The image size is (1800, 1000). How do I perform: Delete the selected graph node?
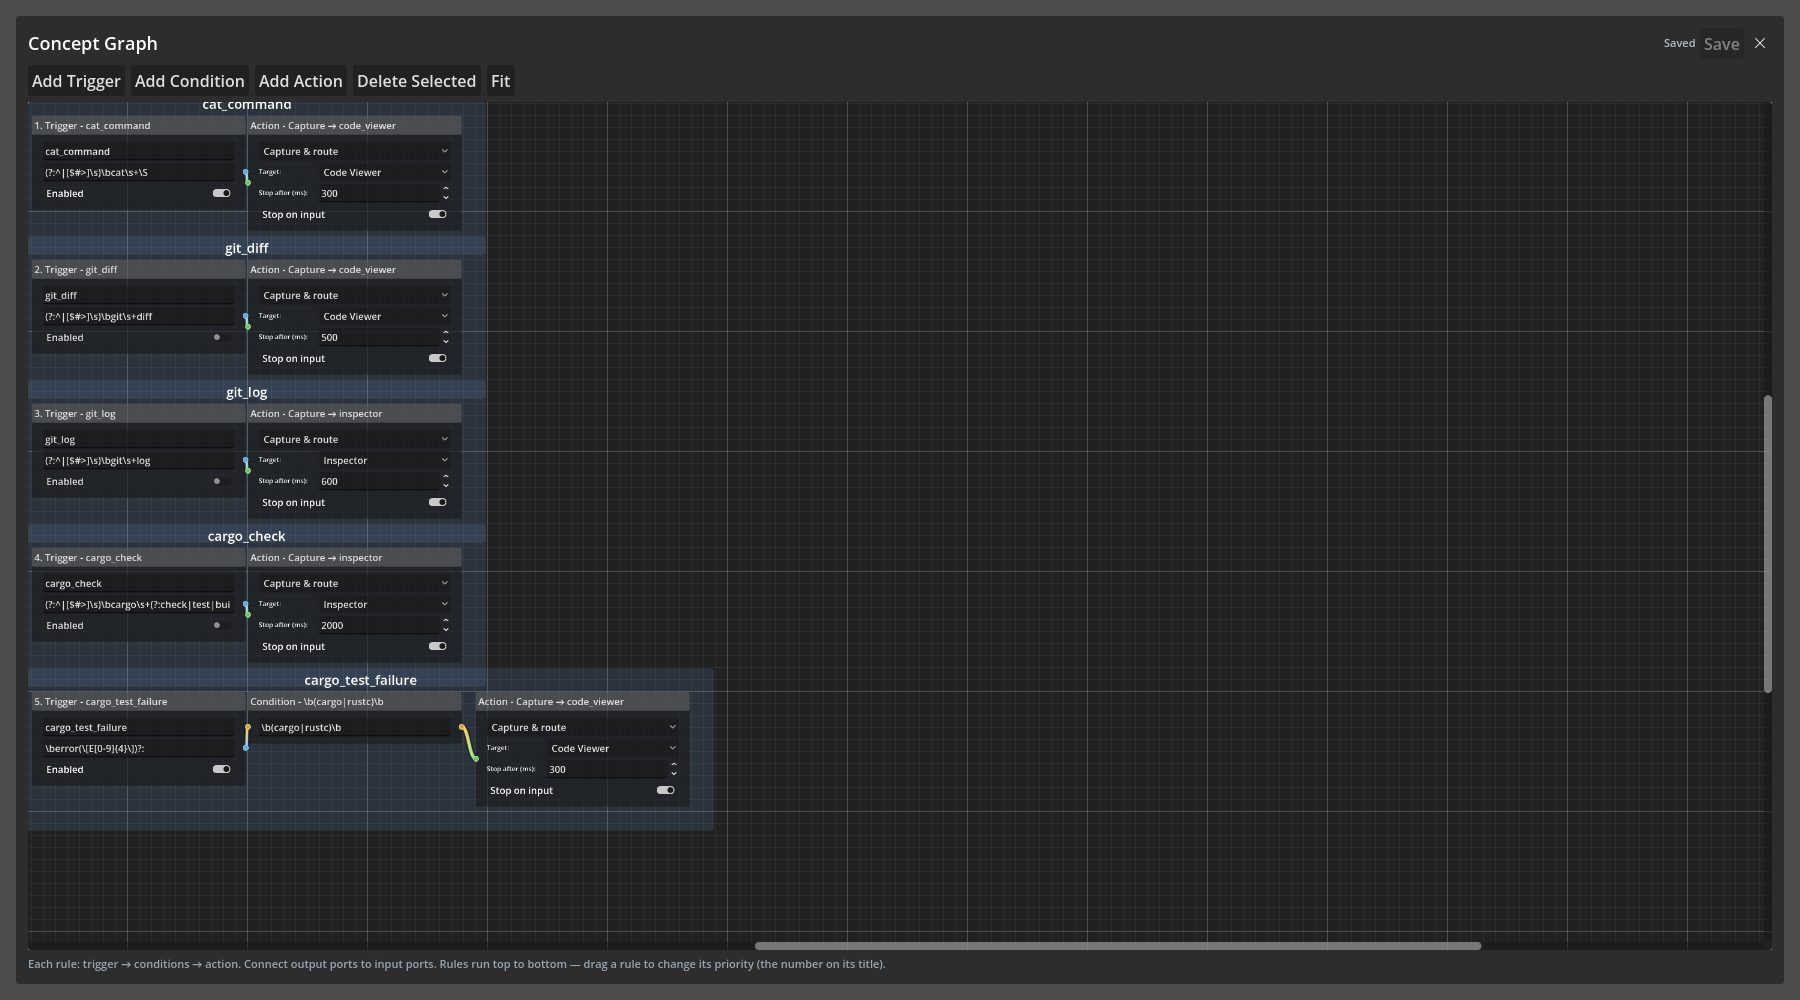416,81
